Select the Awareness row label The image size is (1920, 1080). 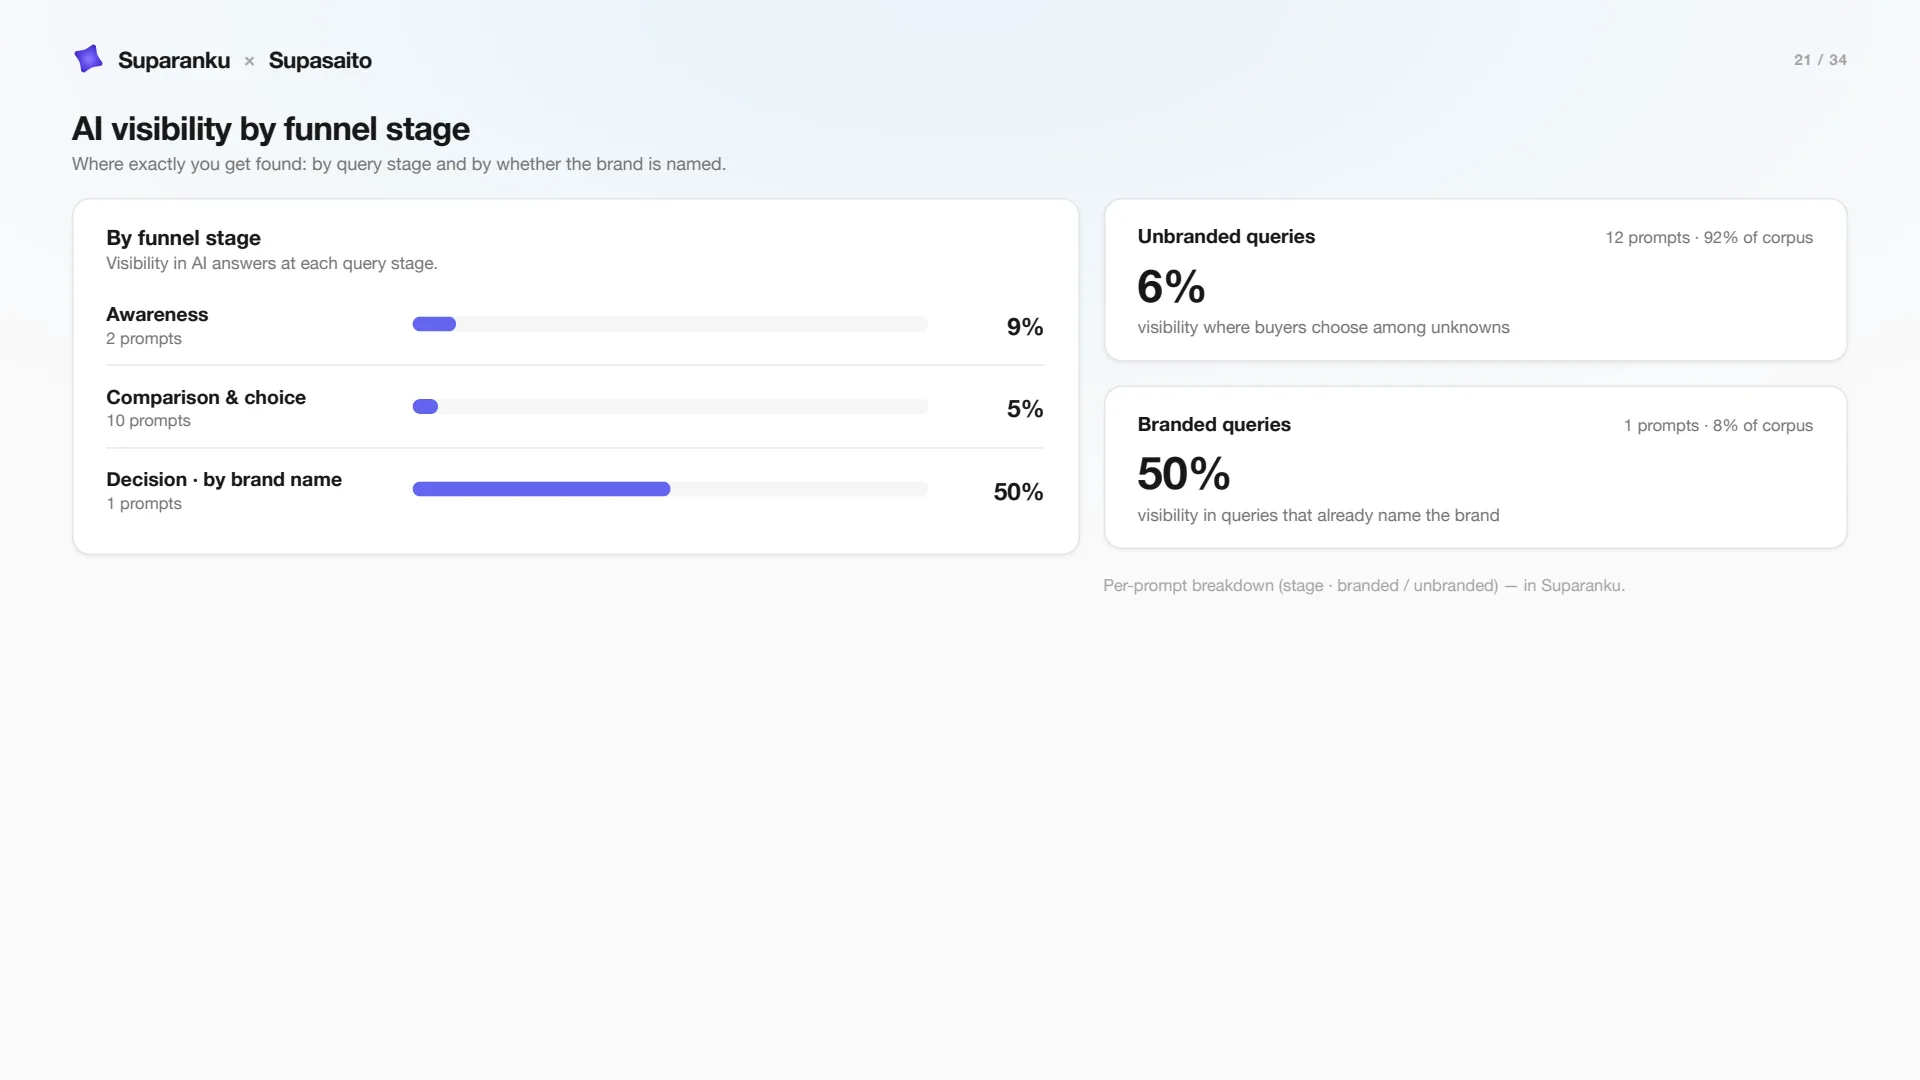157,314
